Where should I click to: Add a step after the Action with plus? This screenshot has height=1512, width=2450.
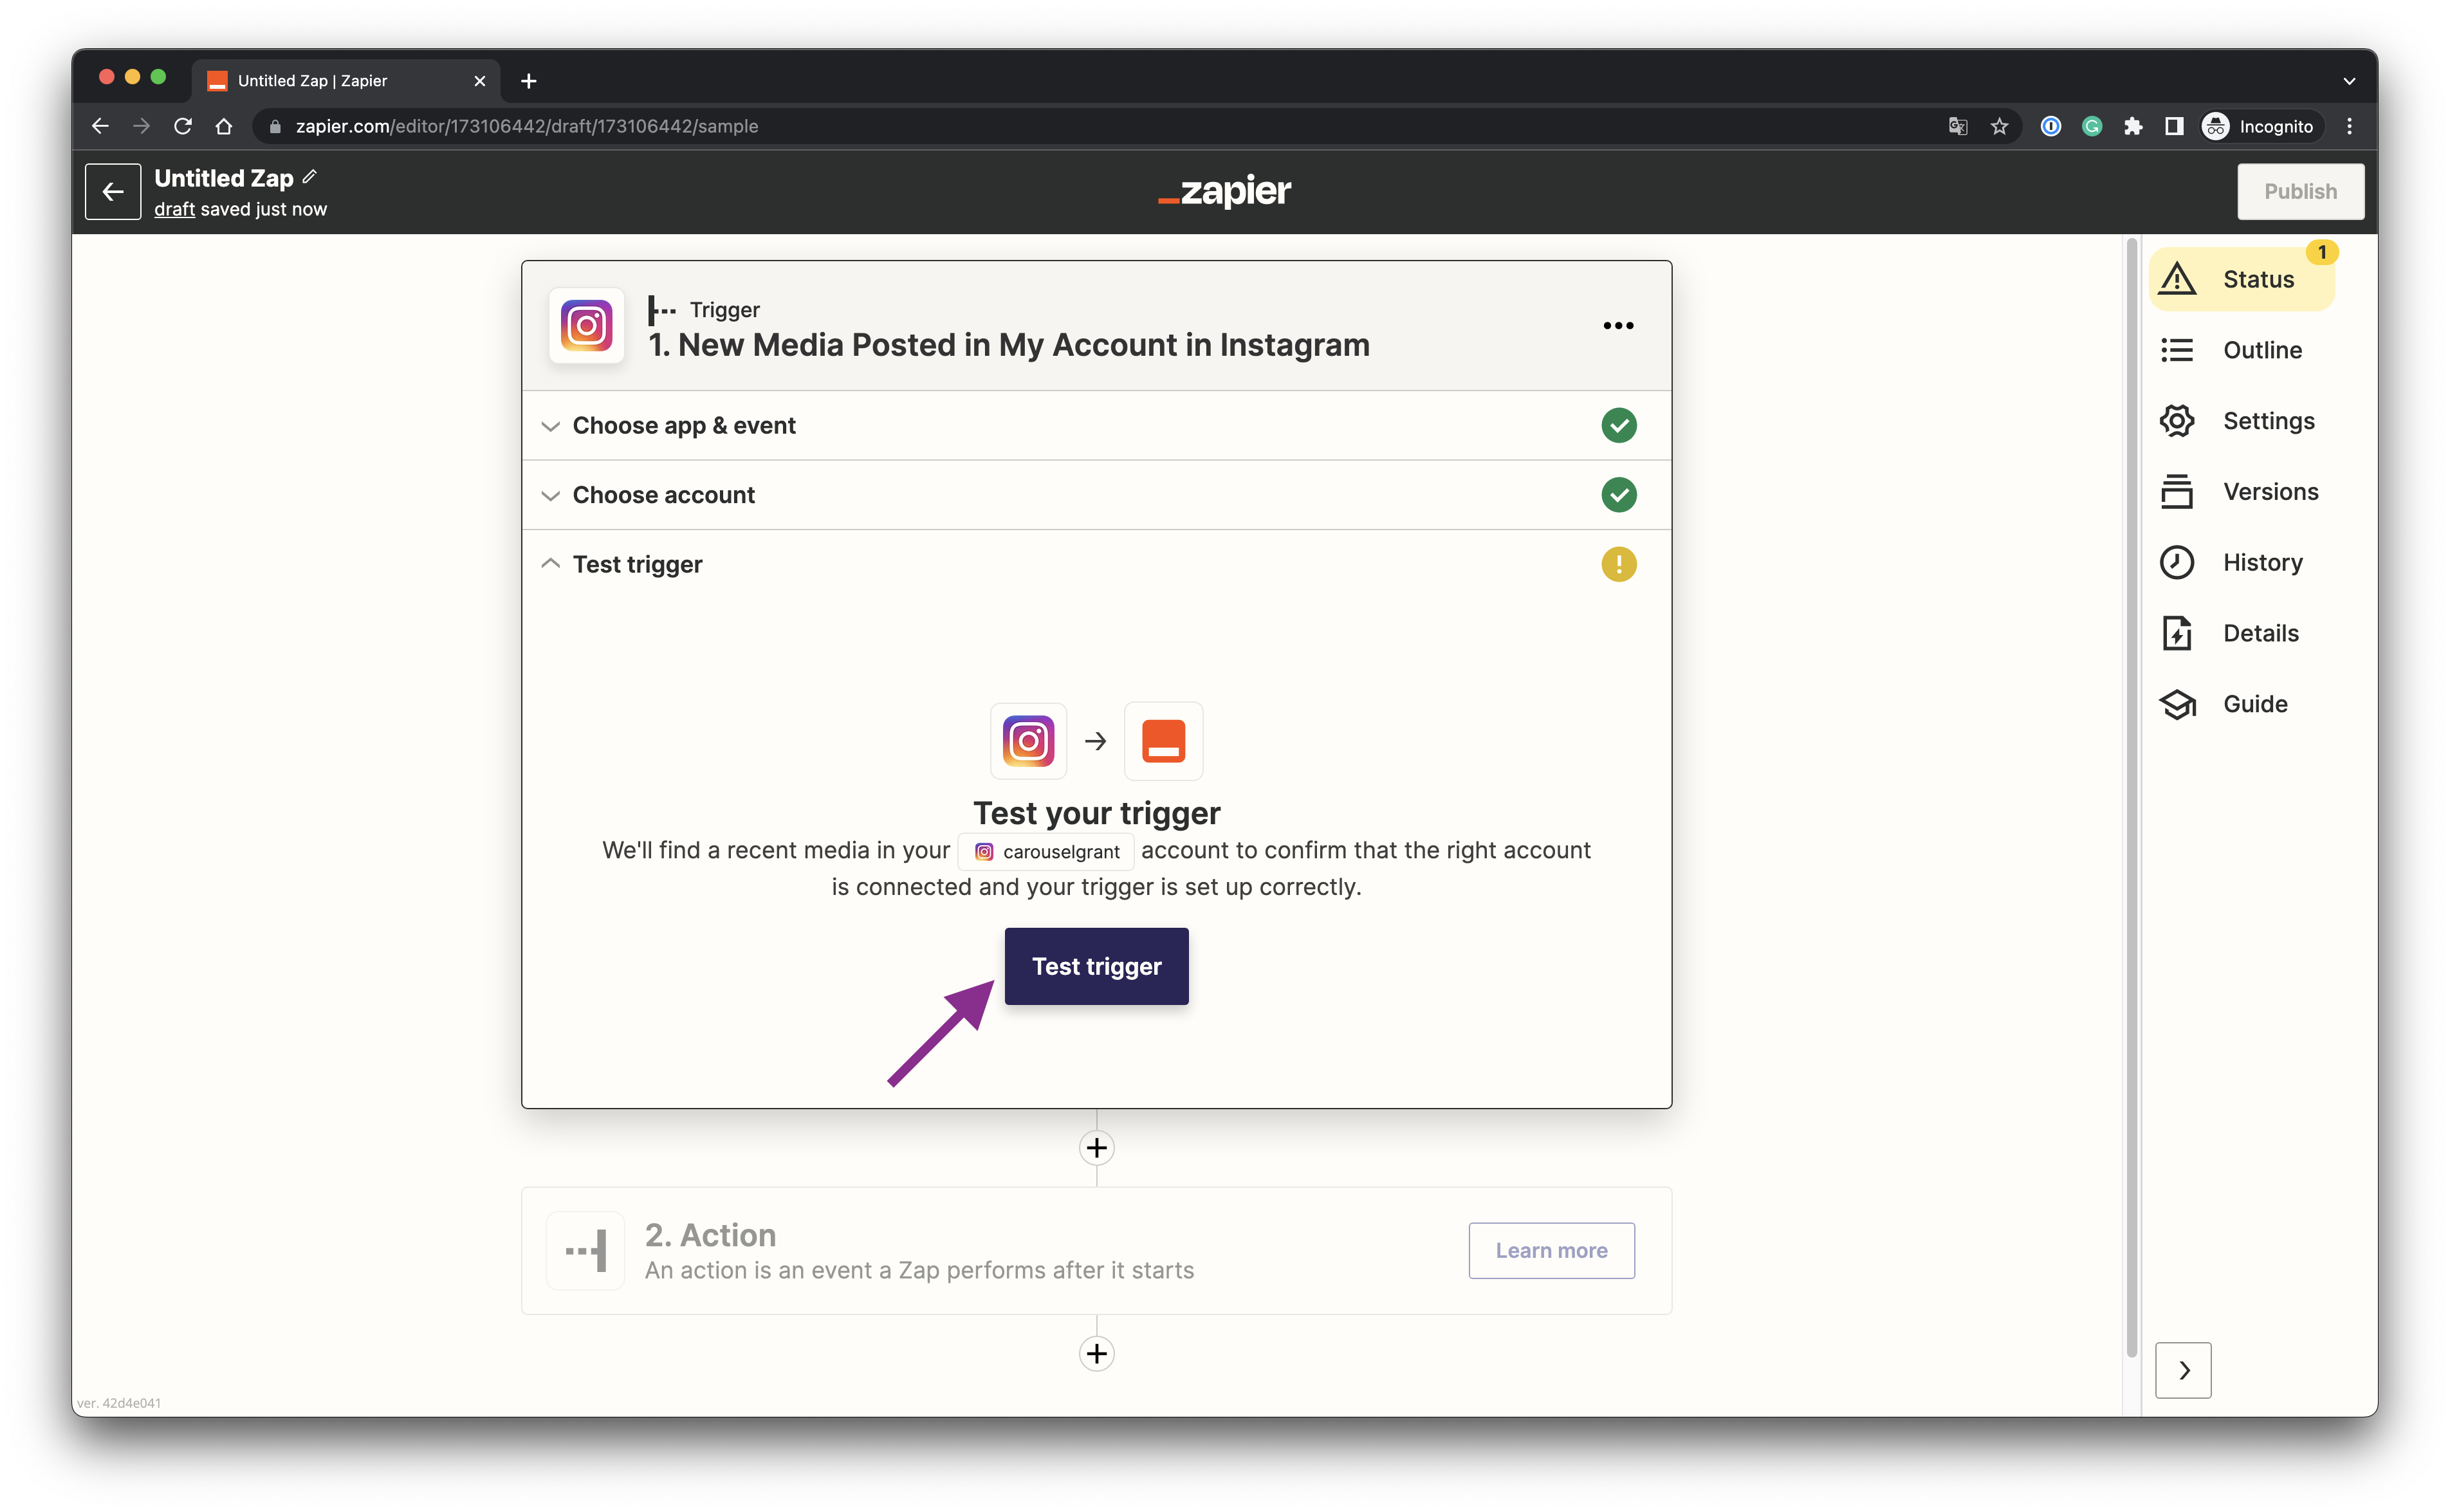click(x=1096, y=1355)
